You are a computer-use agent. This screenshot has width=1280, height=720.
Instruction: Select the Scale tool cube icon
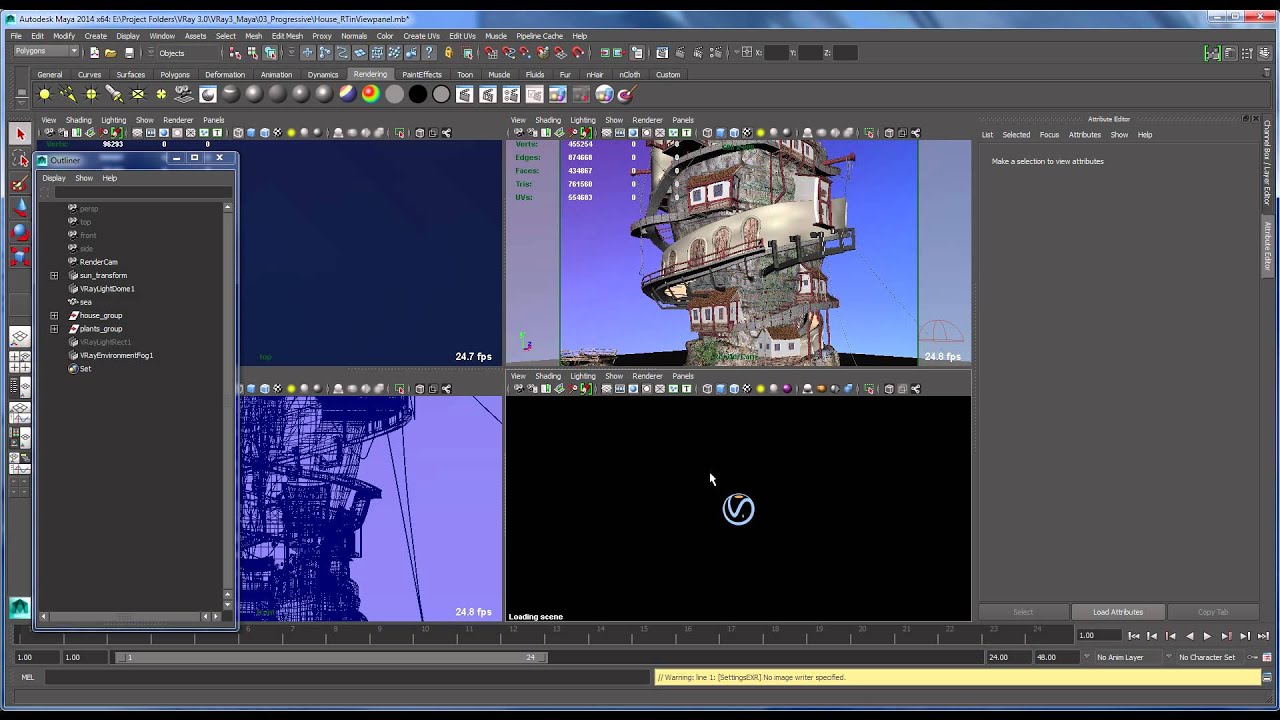click(20, 257)
